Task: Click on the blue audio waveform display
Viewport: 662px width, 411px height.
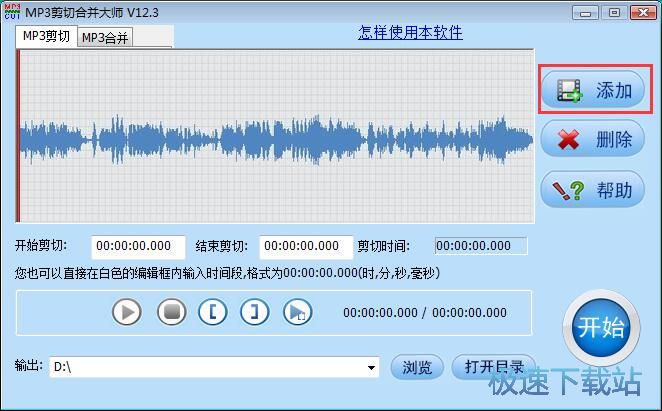Action: tap(277, 139)
